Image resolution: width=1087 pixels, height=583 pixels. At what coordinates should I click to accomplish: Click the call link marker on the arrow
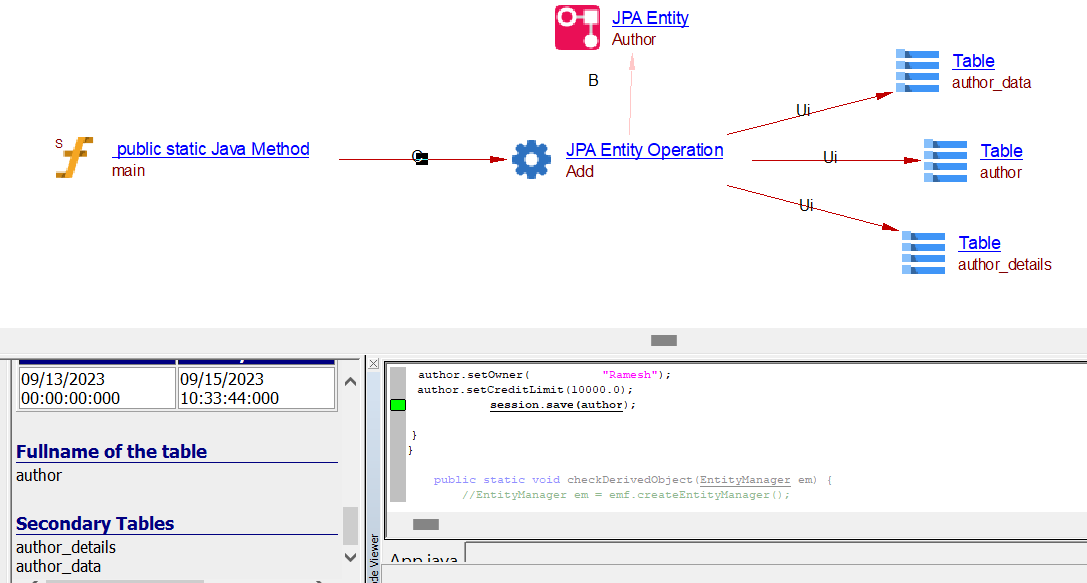click(x=421, y=158)
